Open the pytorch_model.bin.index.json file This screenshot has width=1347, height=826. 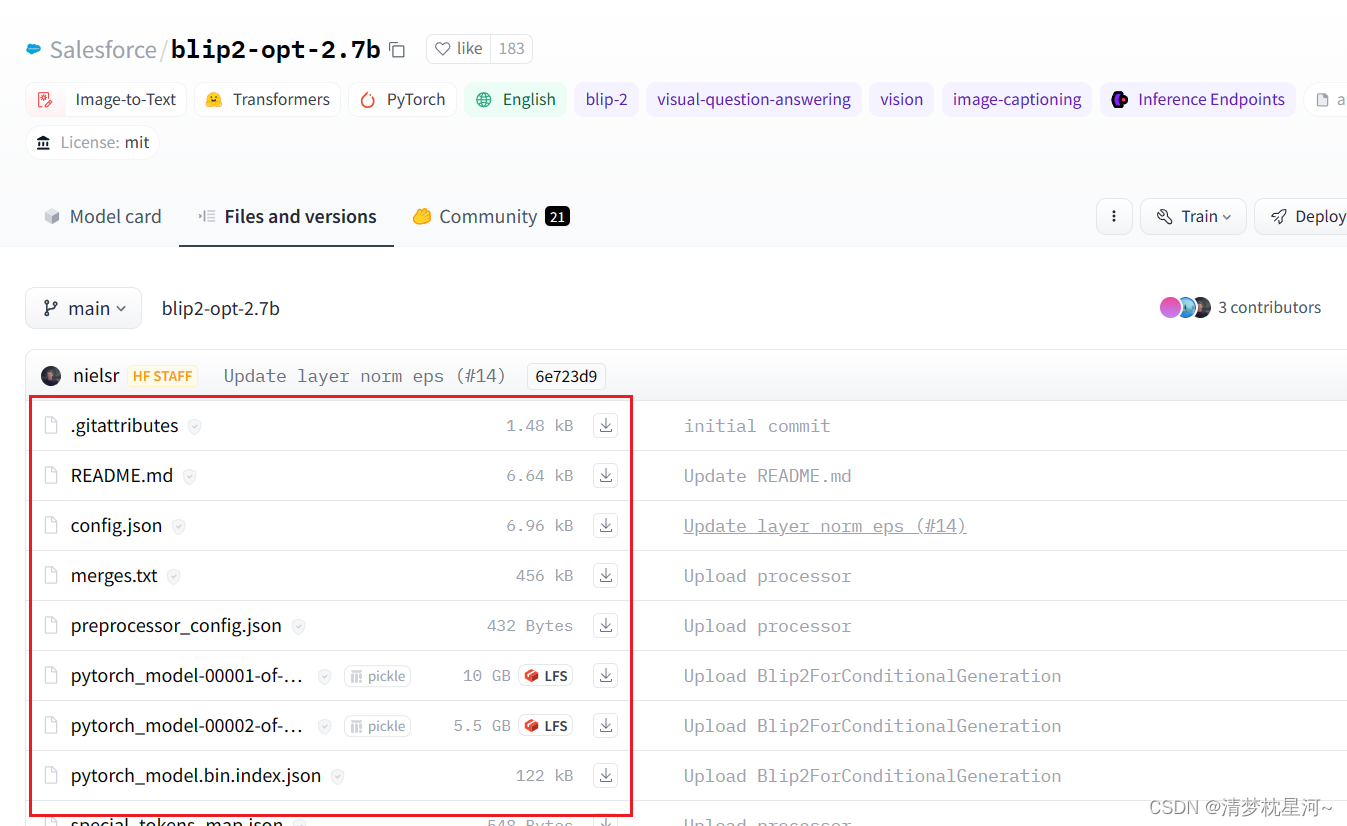[x=196, y=775]
